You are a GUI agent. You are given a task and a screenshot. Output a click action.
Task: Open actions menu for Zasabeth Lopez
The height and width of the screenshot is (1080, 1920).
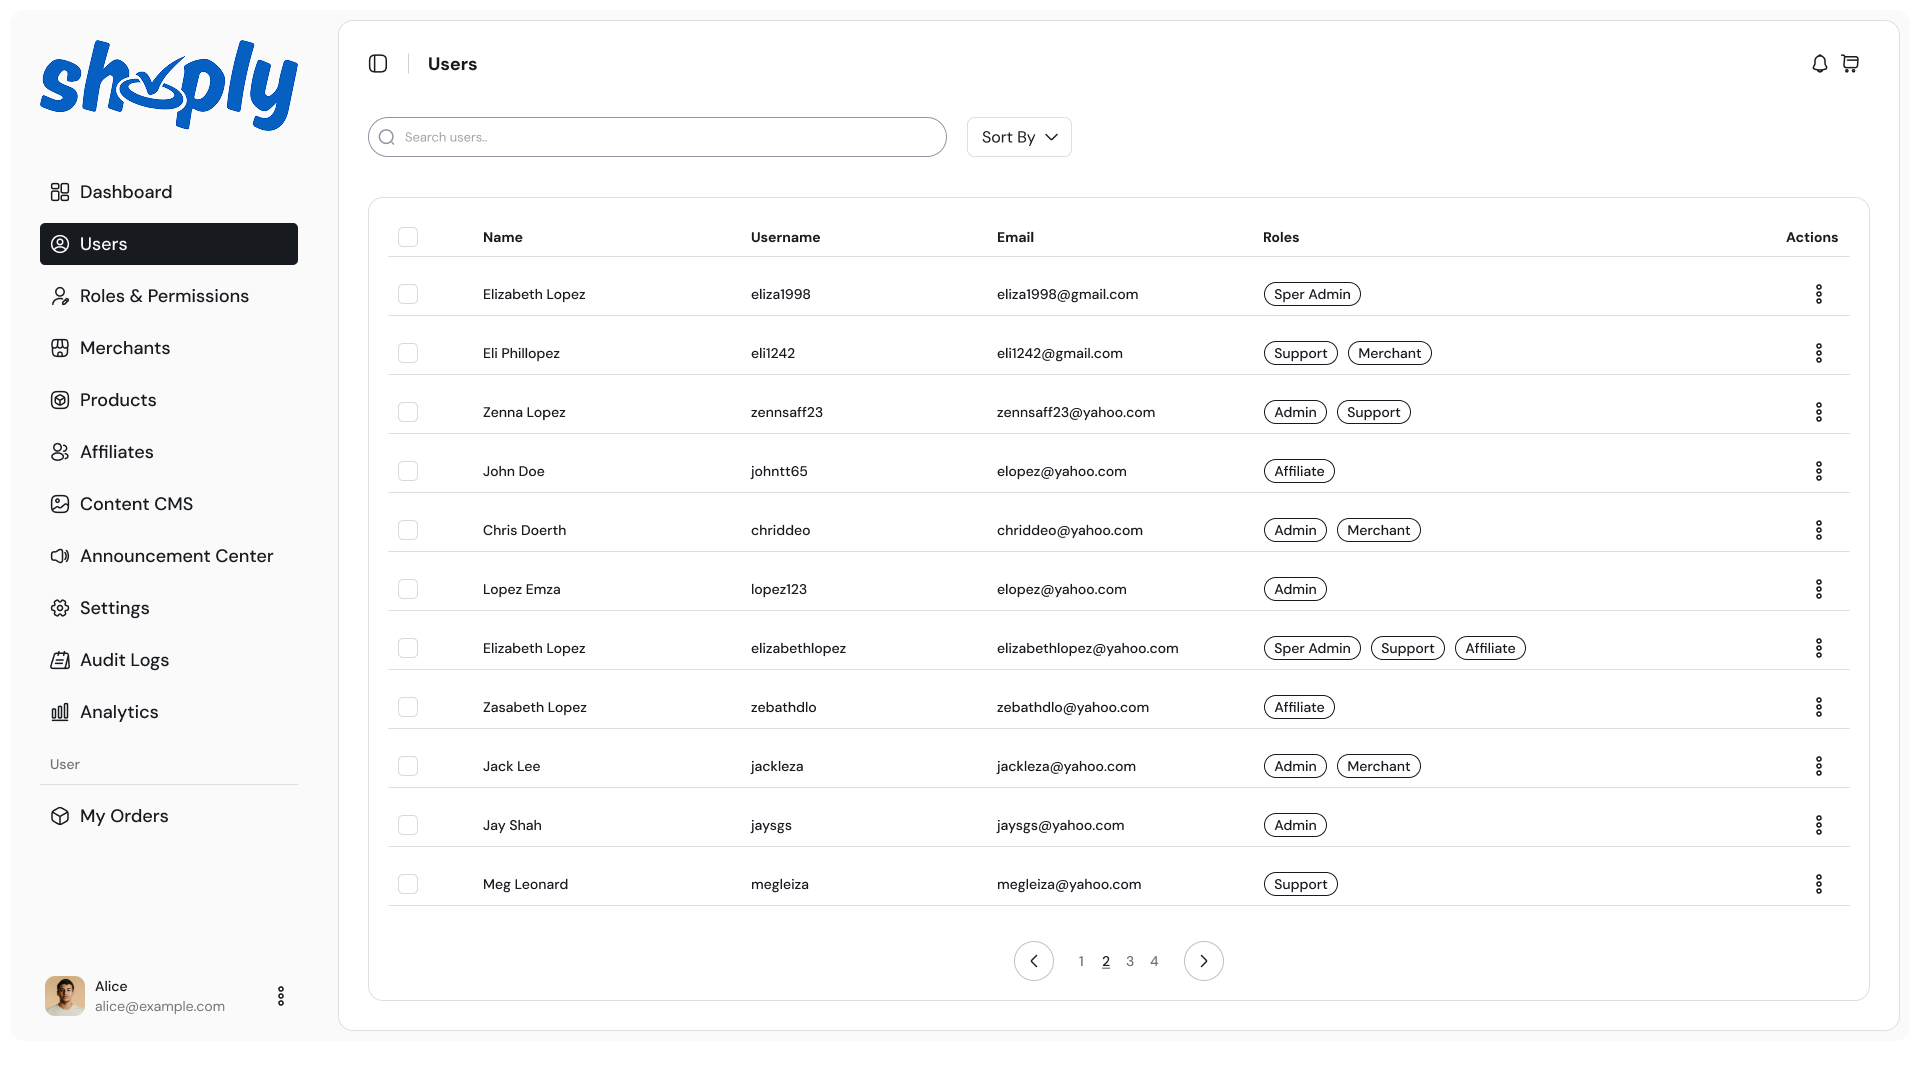(1819, 707)
